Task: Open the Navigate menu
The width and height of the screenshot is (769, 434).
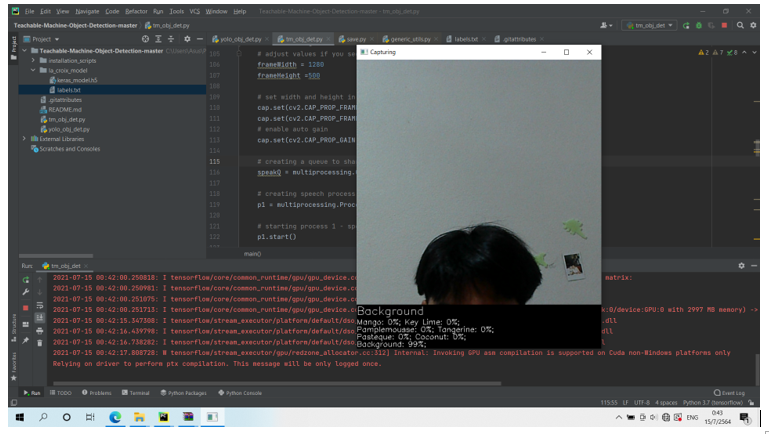Action: pos(87,11)
